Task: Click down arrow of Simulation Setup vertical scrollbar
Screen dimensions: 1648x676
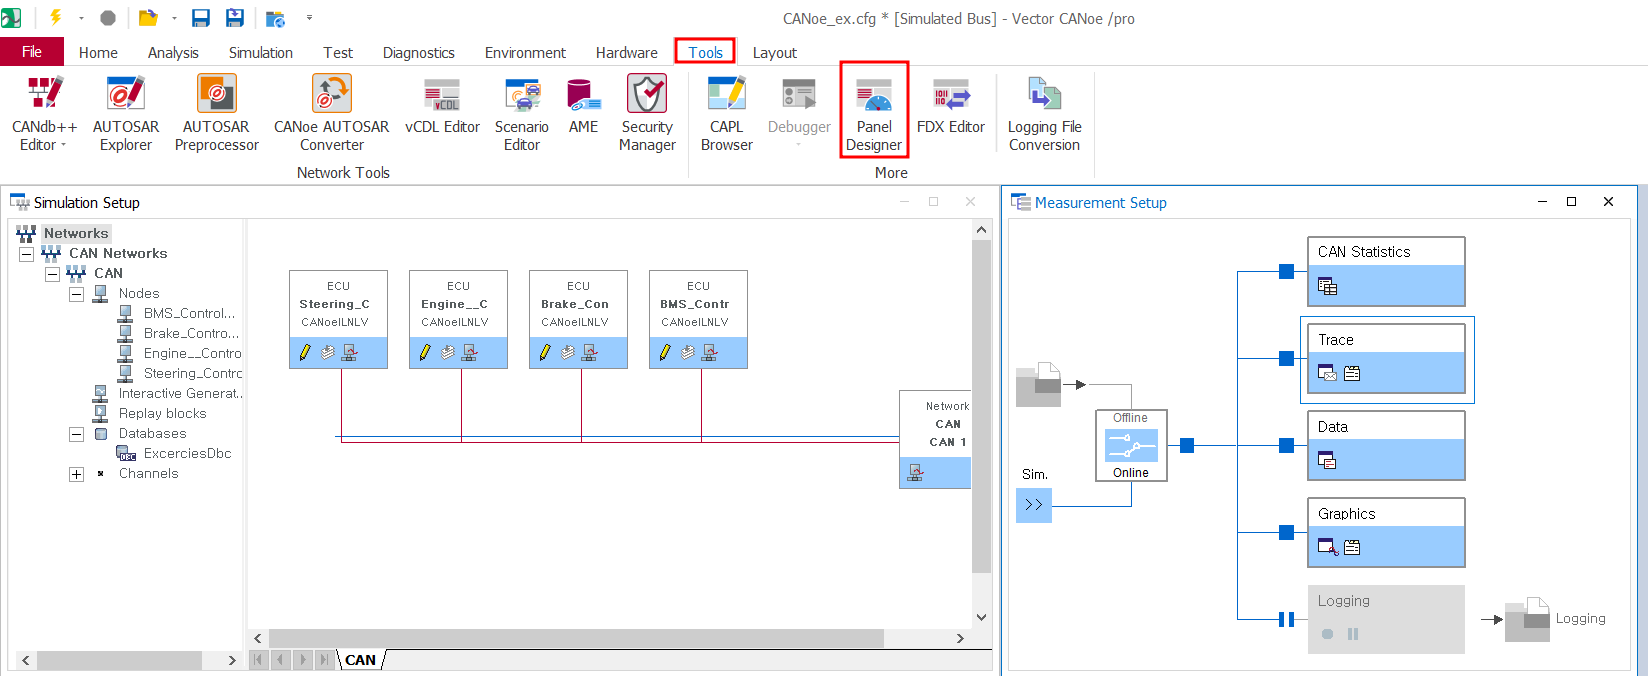Action: [981, 617]
